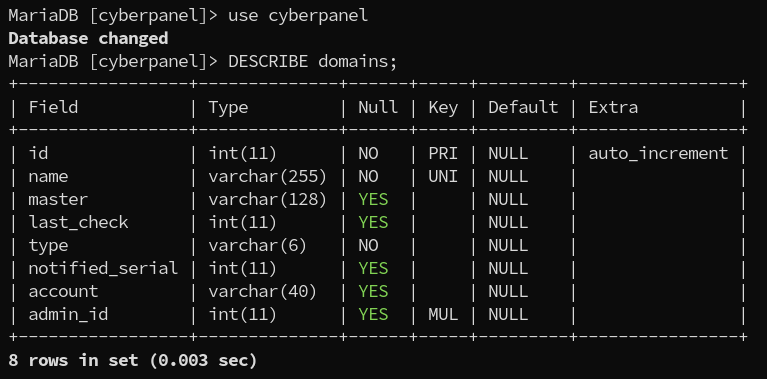Click the 'Field' column header
This screenshot has width=767, height=379.
(x=53, y=108)
